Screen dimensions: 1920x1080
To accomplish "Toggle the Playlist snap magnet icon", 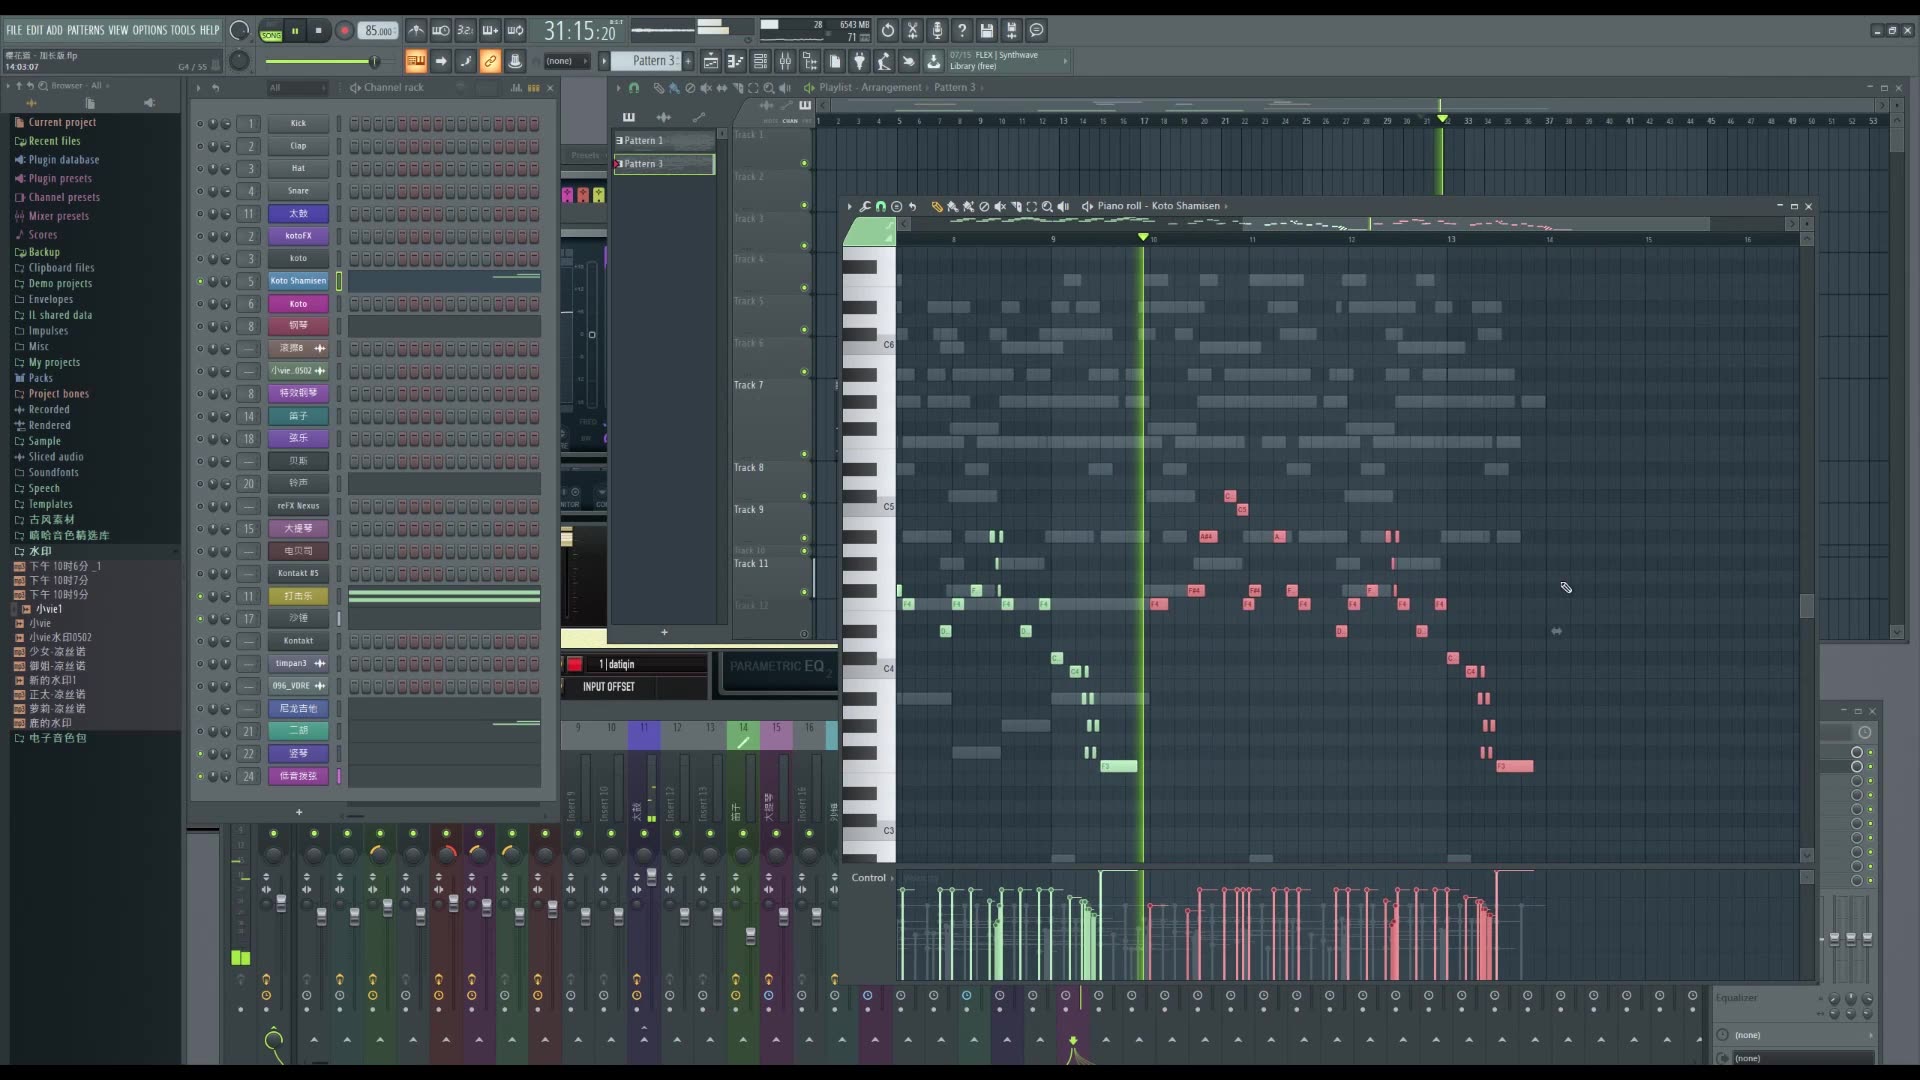I will pyautogui.click(x=634, y=88).
